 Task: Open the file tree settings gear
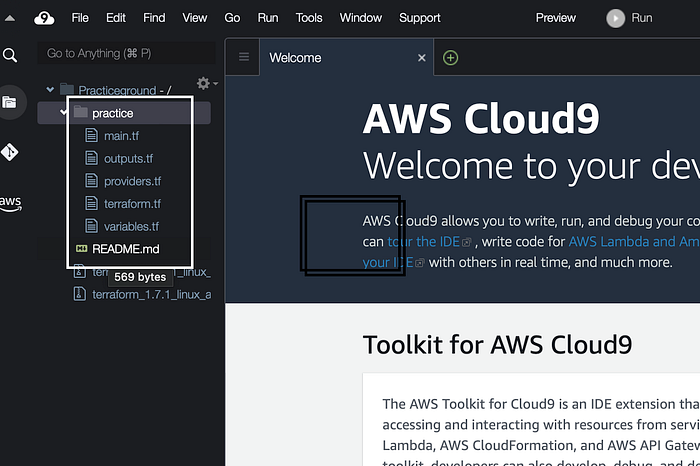pos(204,83)
